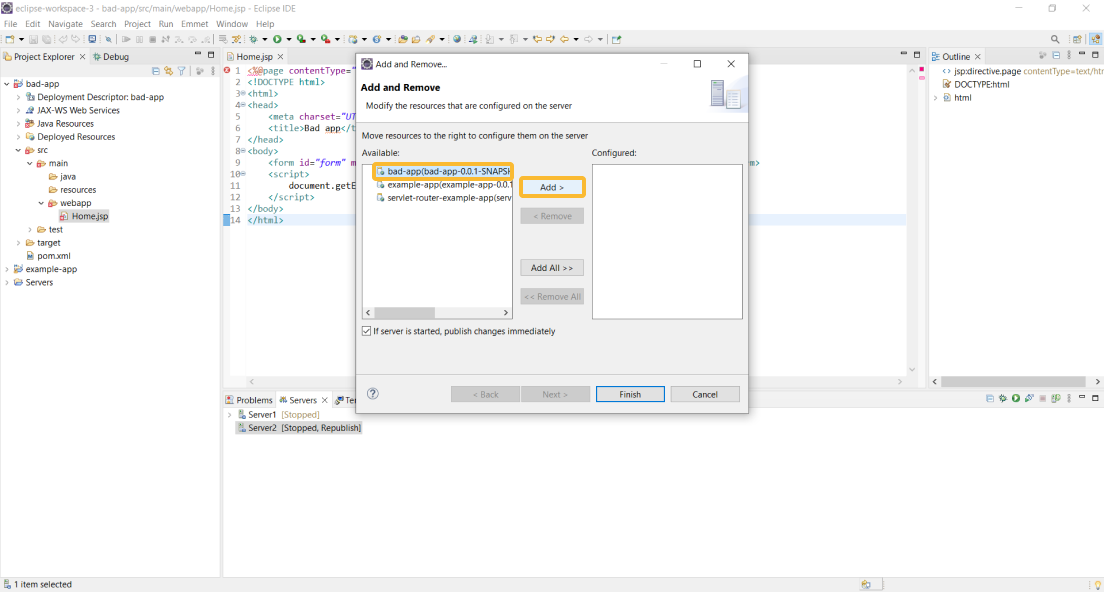Click the Add > button

point(552,187)
